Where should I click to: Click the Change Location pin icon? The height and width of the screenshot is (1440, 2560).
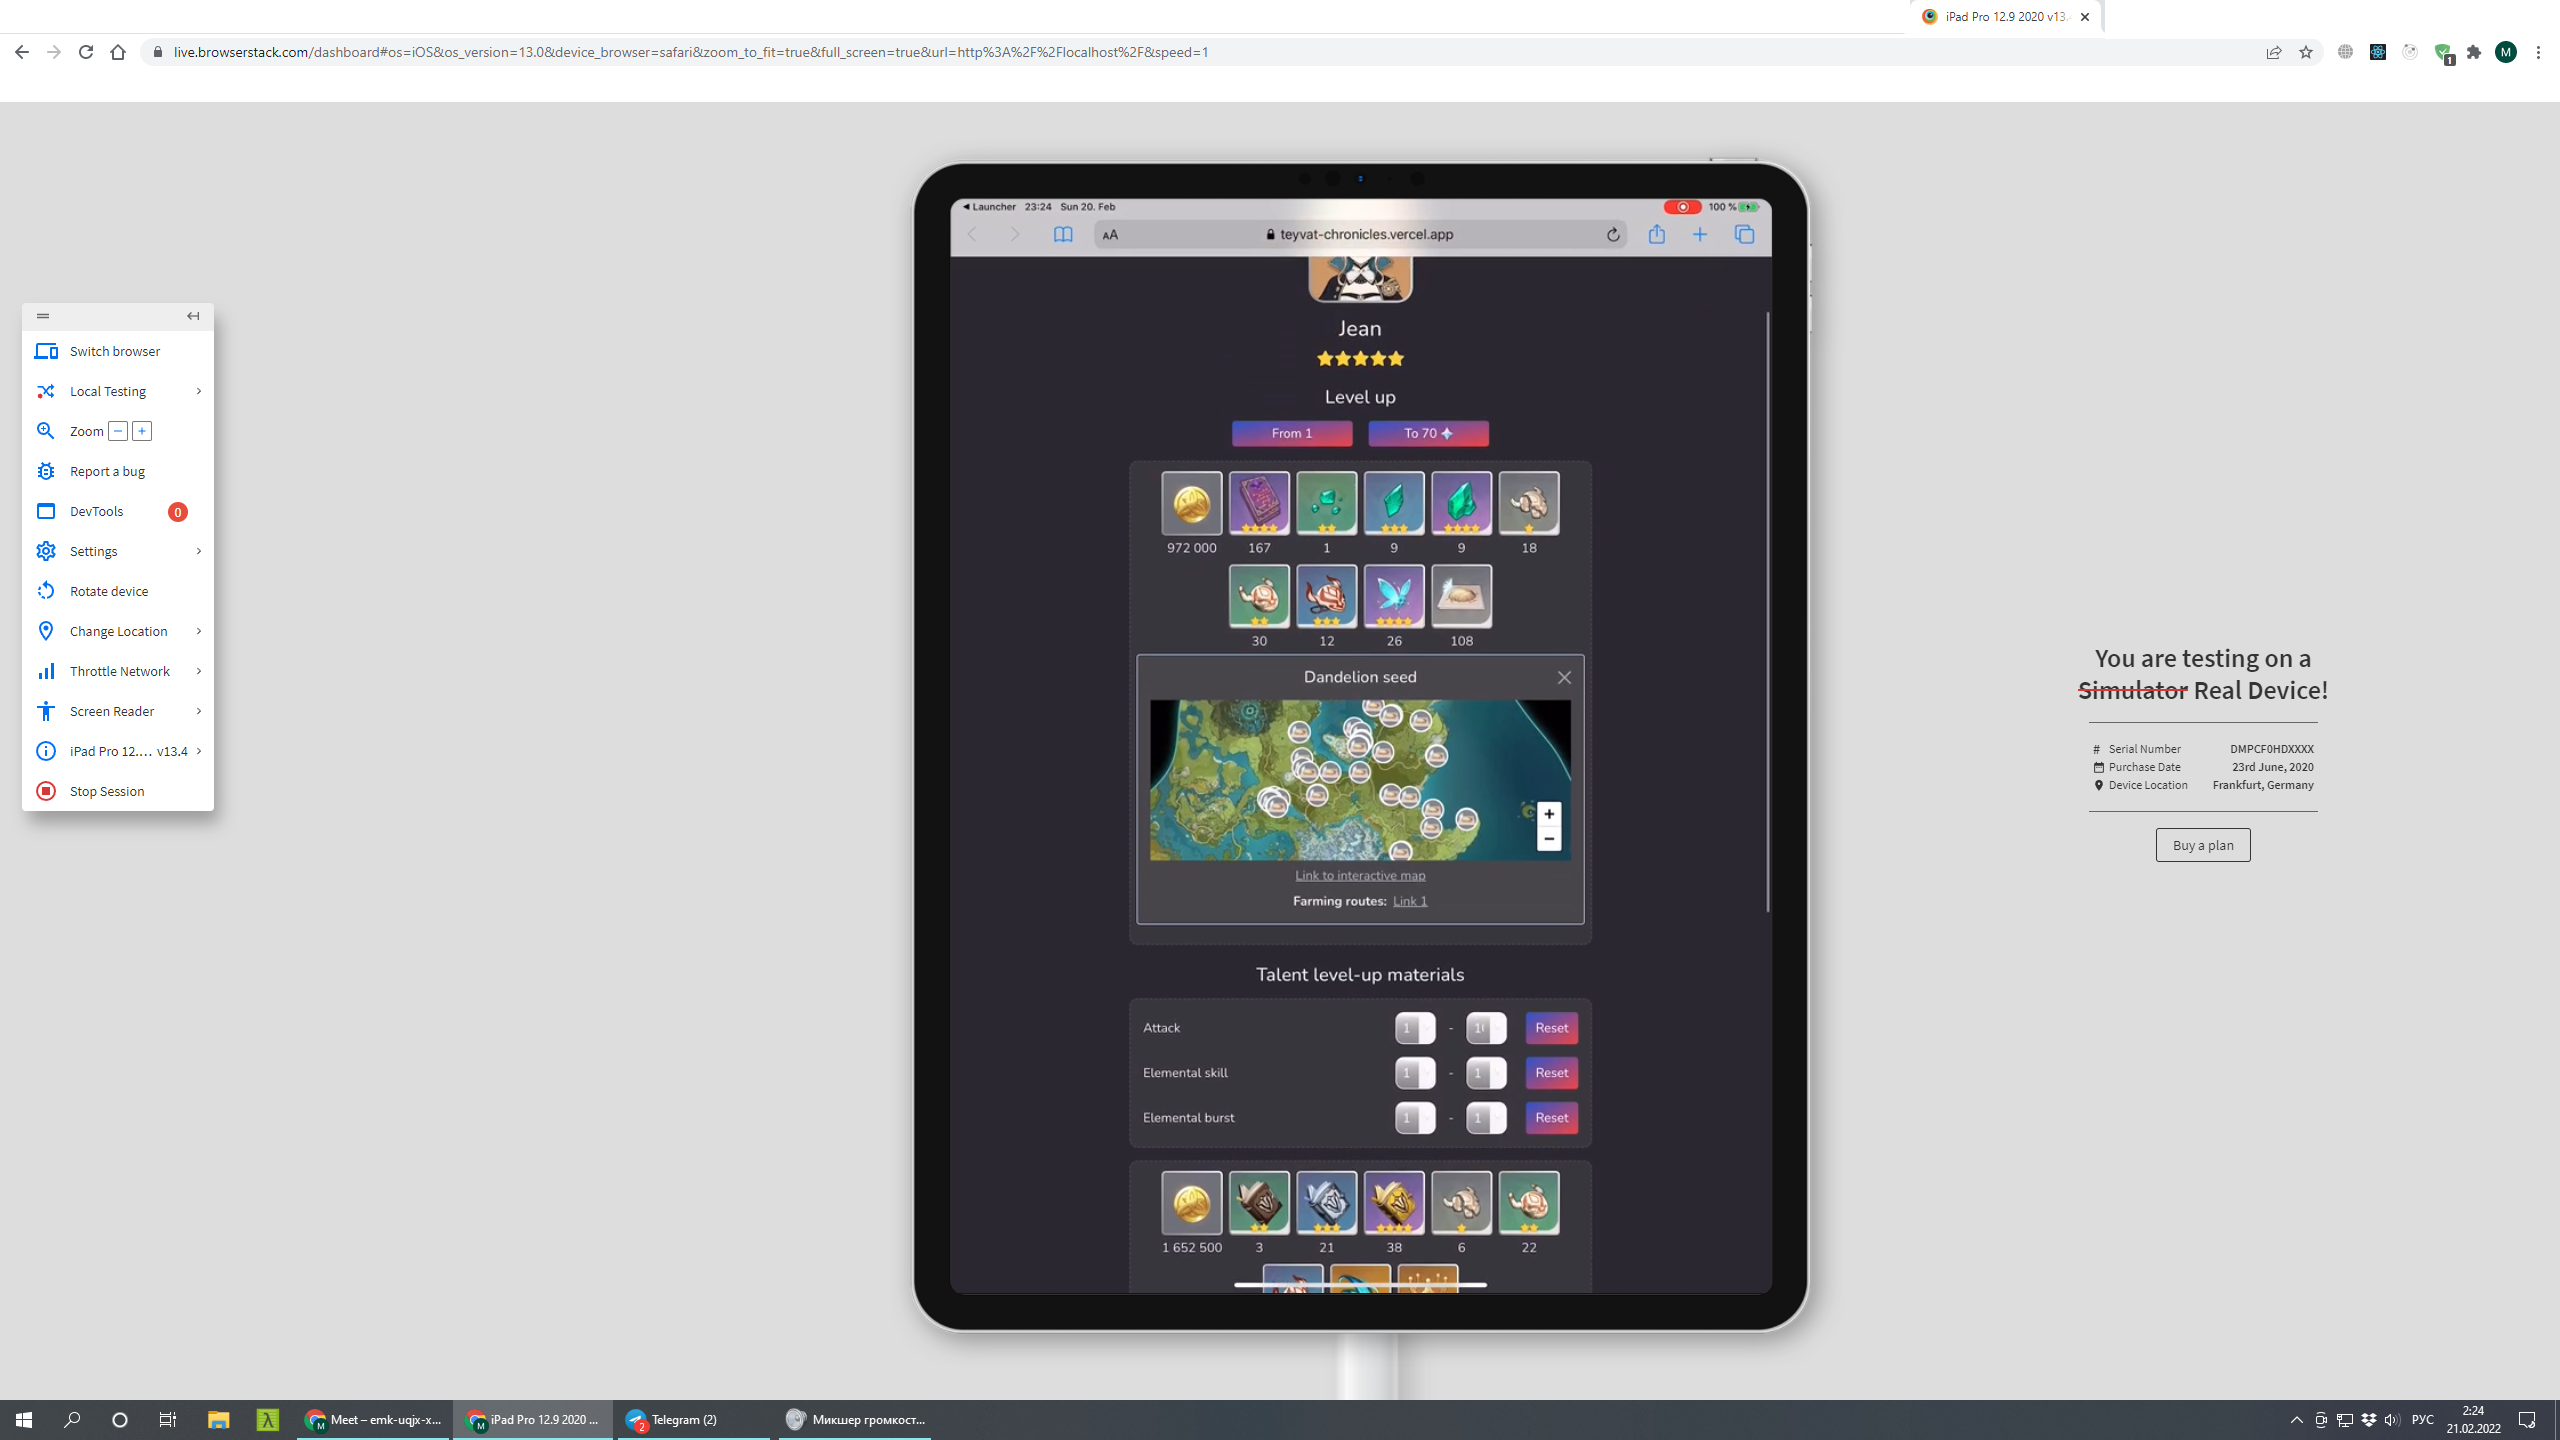(46, 631)
